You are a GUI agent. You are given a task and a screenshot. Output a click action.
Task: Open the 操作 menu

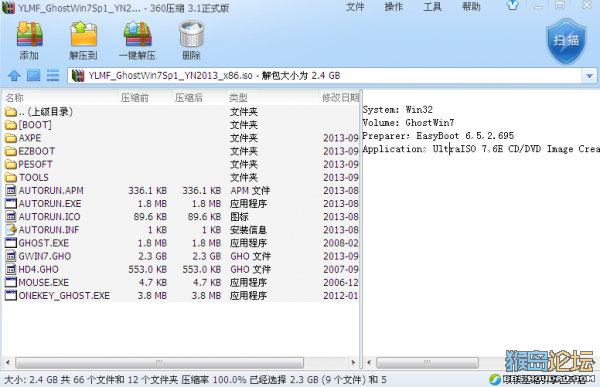click(x=394, y=7)
